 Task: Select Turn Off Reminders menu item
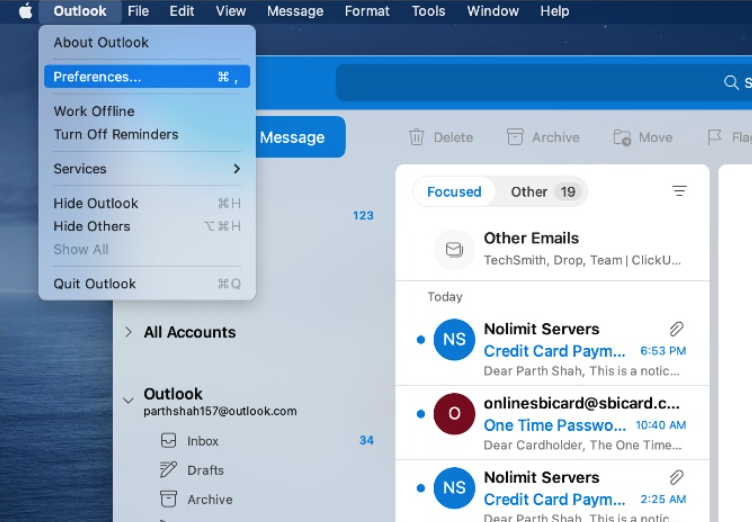(x=147, y=134)
